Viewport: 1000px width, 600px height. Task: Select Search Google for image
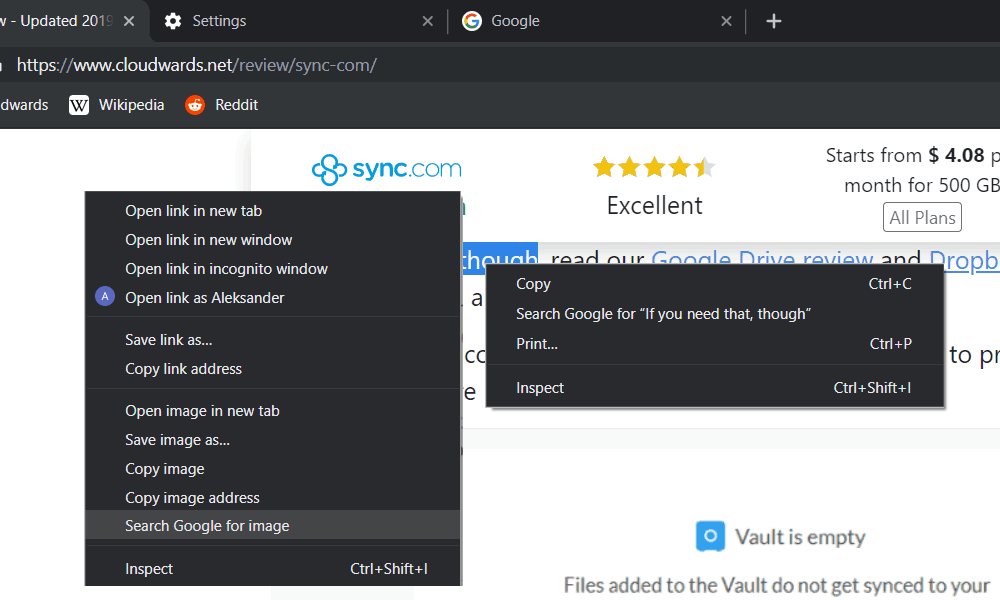click(x=207, y=526)
